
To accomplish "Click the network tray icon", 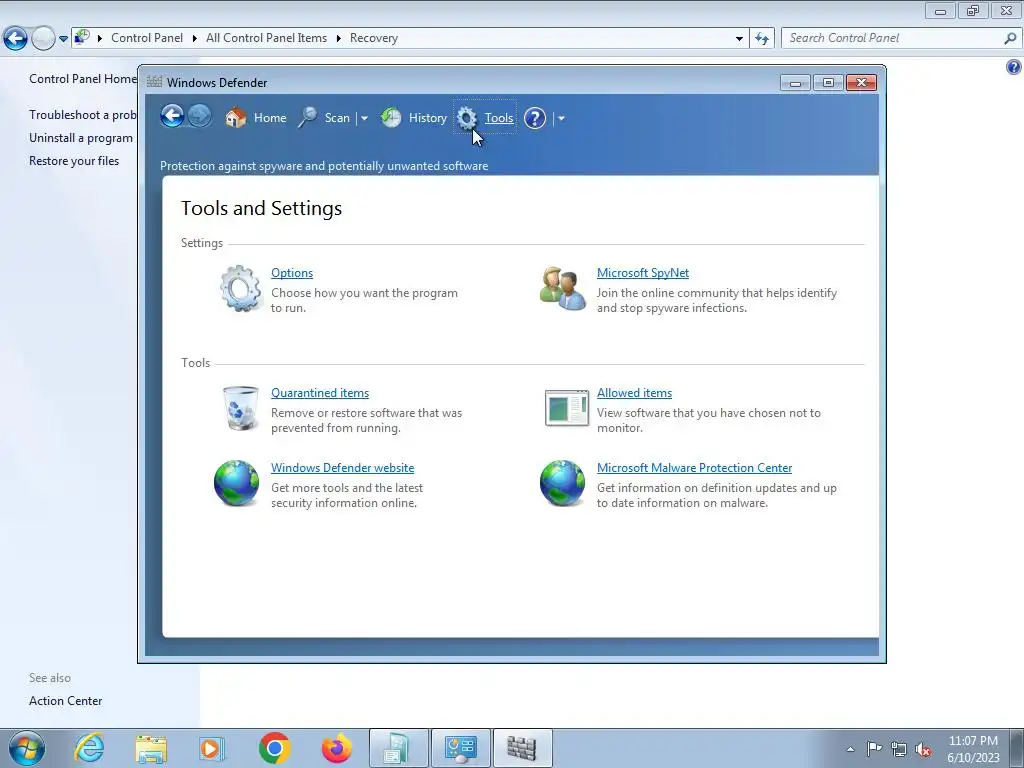I will pyautogui.click(x=899, y=749).
